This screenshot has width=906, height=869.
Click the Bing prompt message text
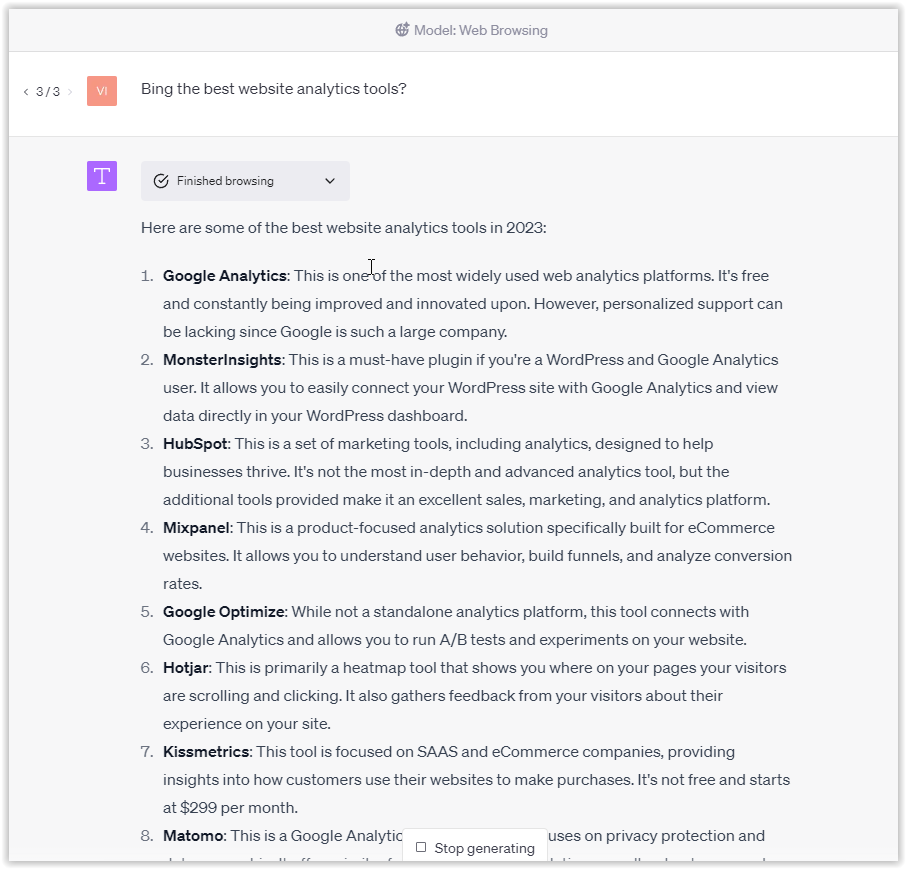click(274, 88)
